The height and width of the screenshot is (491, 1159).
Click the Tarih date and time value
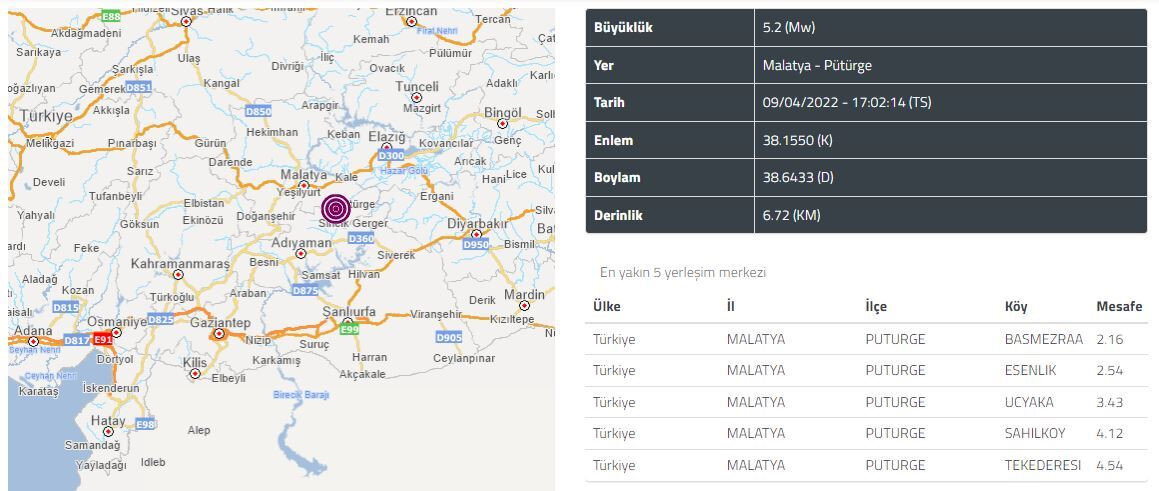846,103
